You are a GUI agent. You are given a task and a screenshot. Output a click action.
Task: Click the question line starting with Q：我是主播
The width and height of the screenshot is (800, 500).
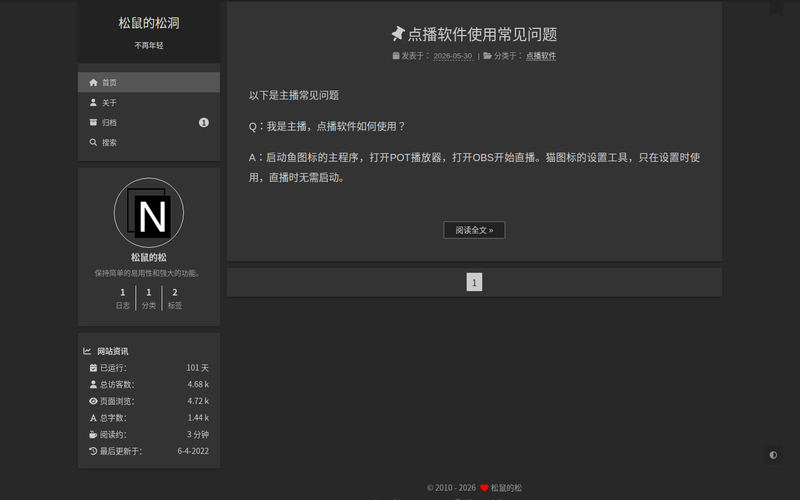click(x=327, y=127)
